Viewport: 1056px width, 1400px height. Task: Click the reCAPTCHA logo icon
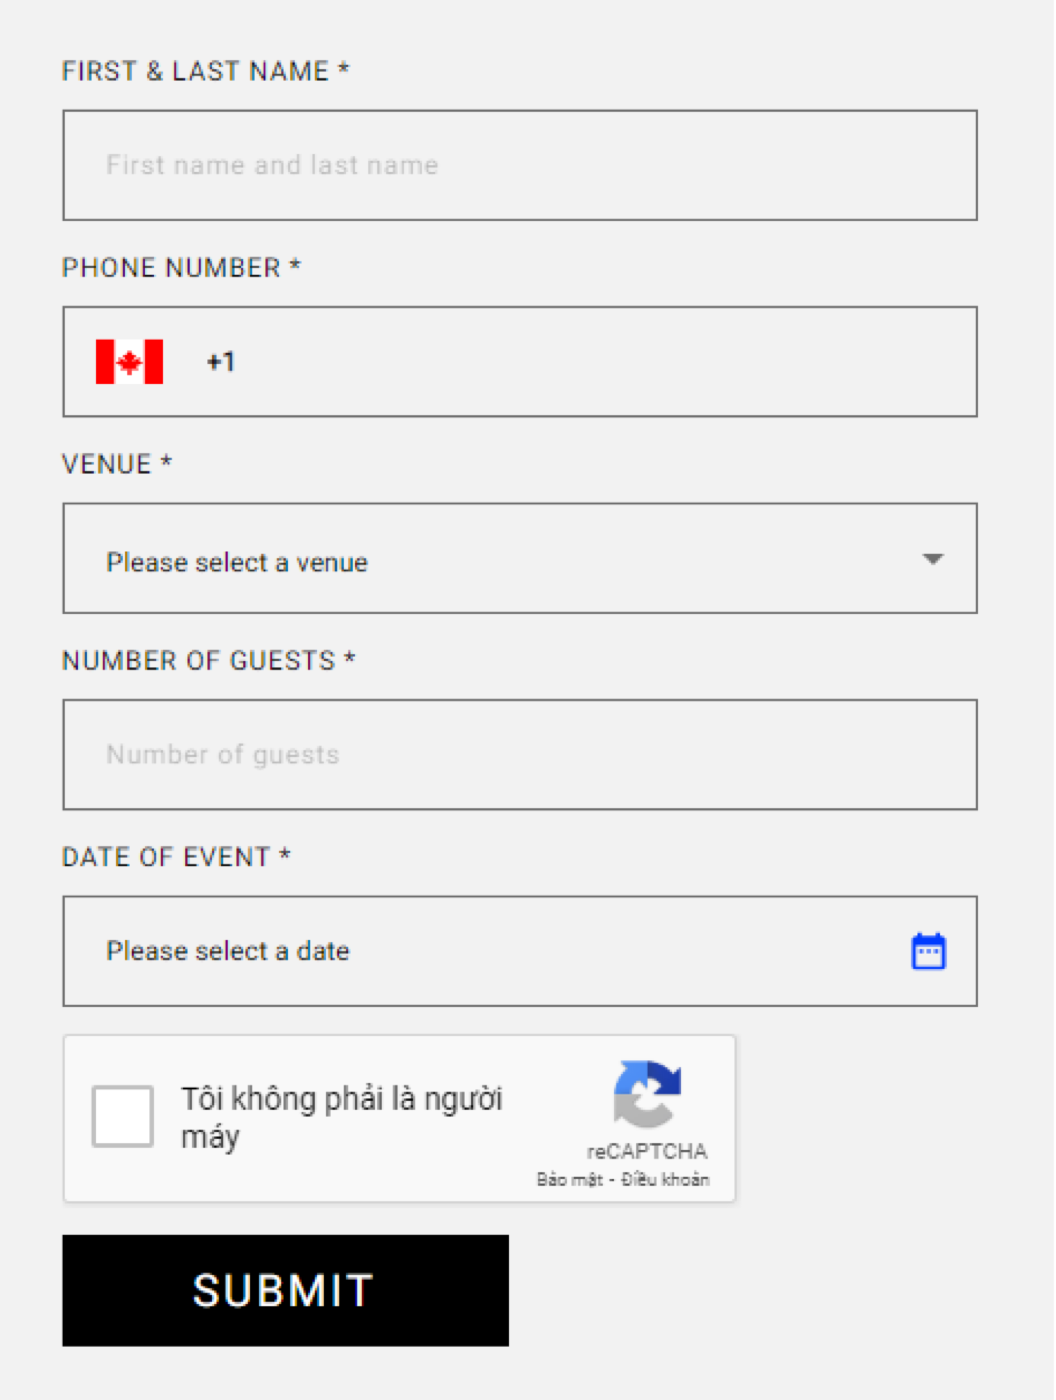647,1094
